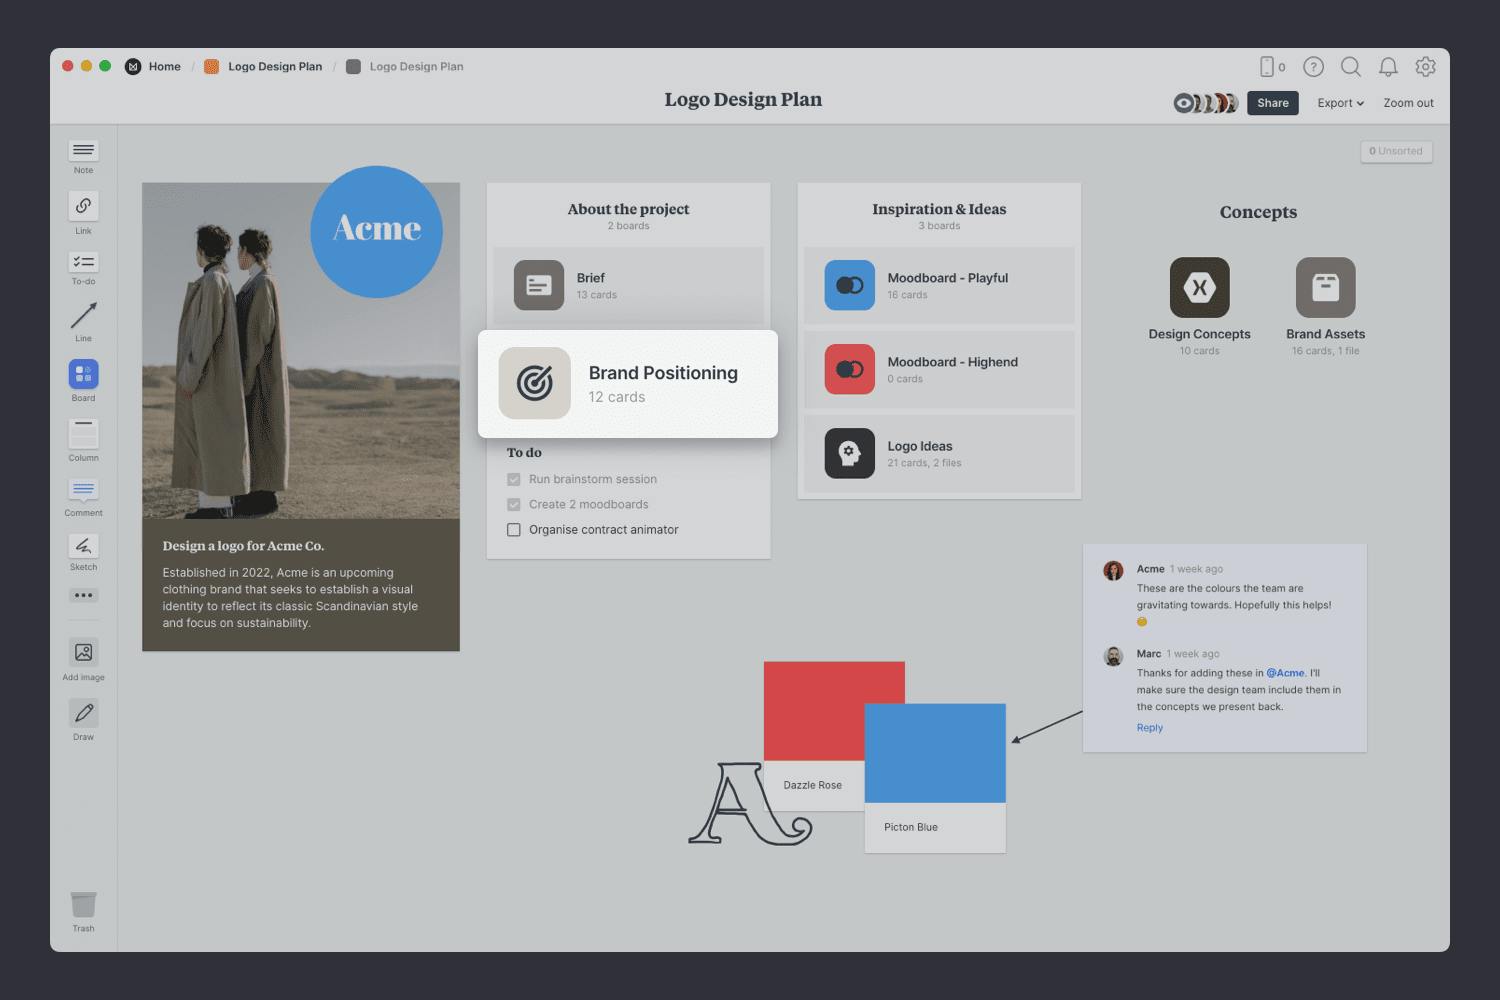This screenshot has width=1500, height=1000.
Task: Uncheck Run brainstorm session task
Action: coord(514,480)
